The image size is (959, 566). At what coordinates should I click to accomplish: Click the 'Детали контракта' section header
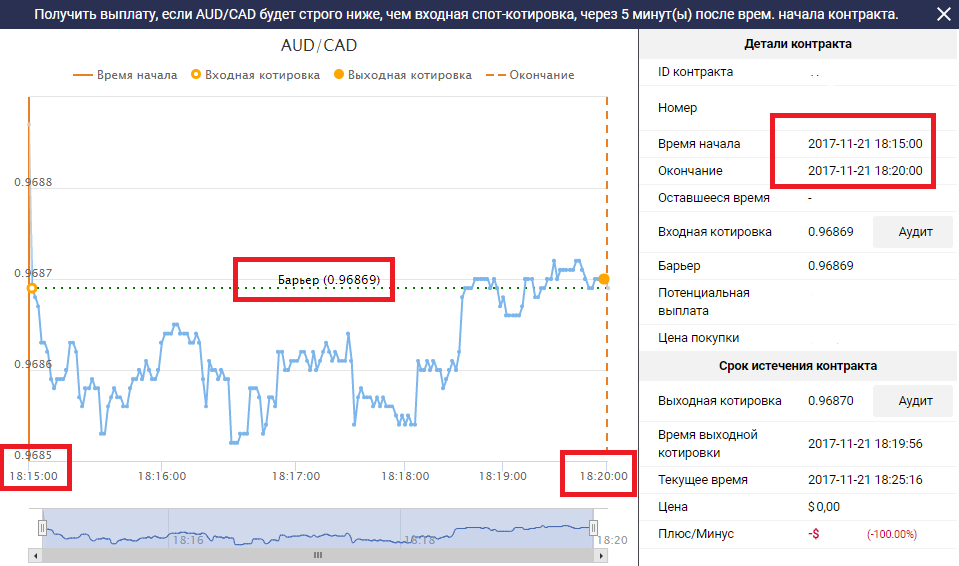coord(798,44)
